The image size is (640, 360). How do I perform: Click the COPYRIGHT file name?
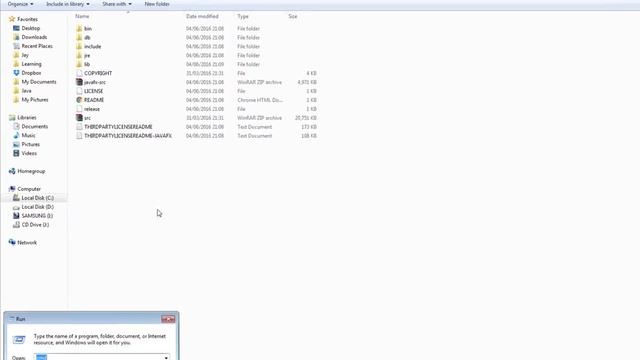click(98, 73)
